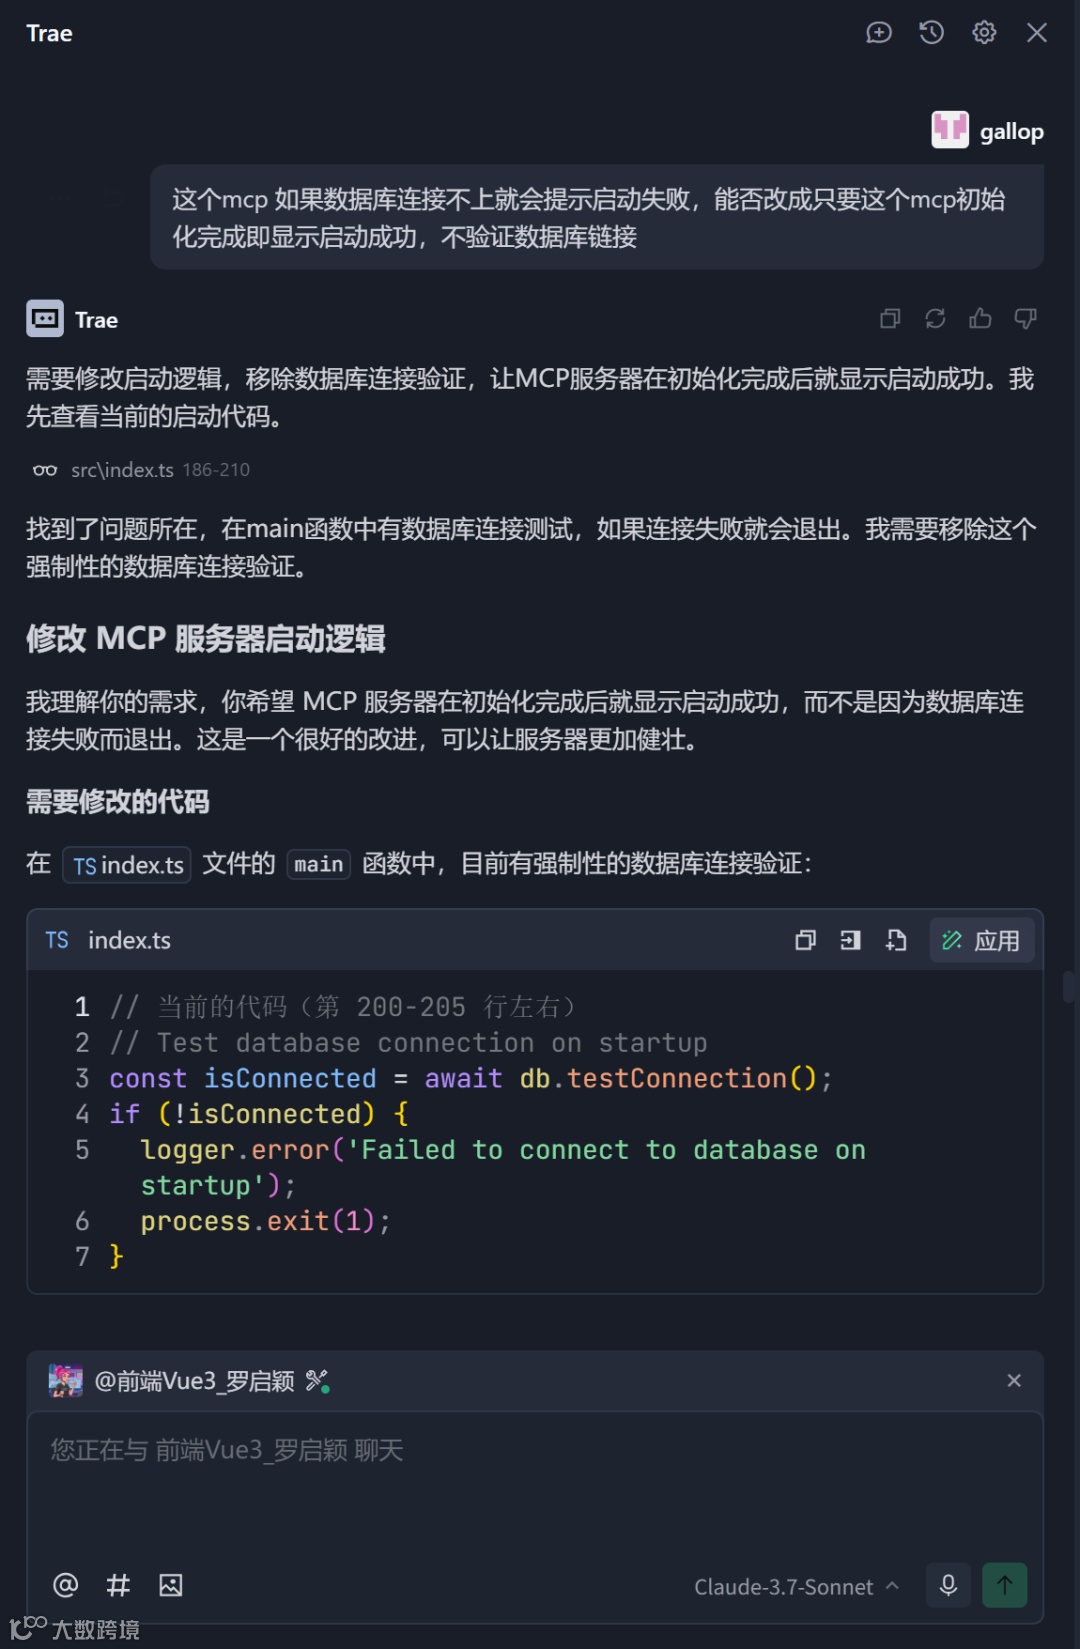1080x1649 pixels.
Task: Mention an agent with @ icon
Action: [x=65, y=1585]
